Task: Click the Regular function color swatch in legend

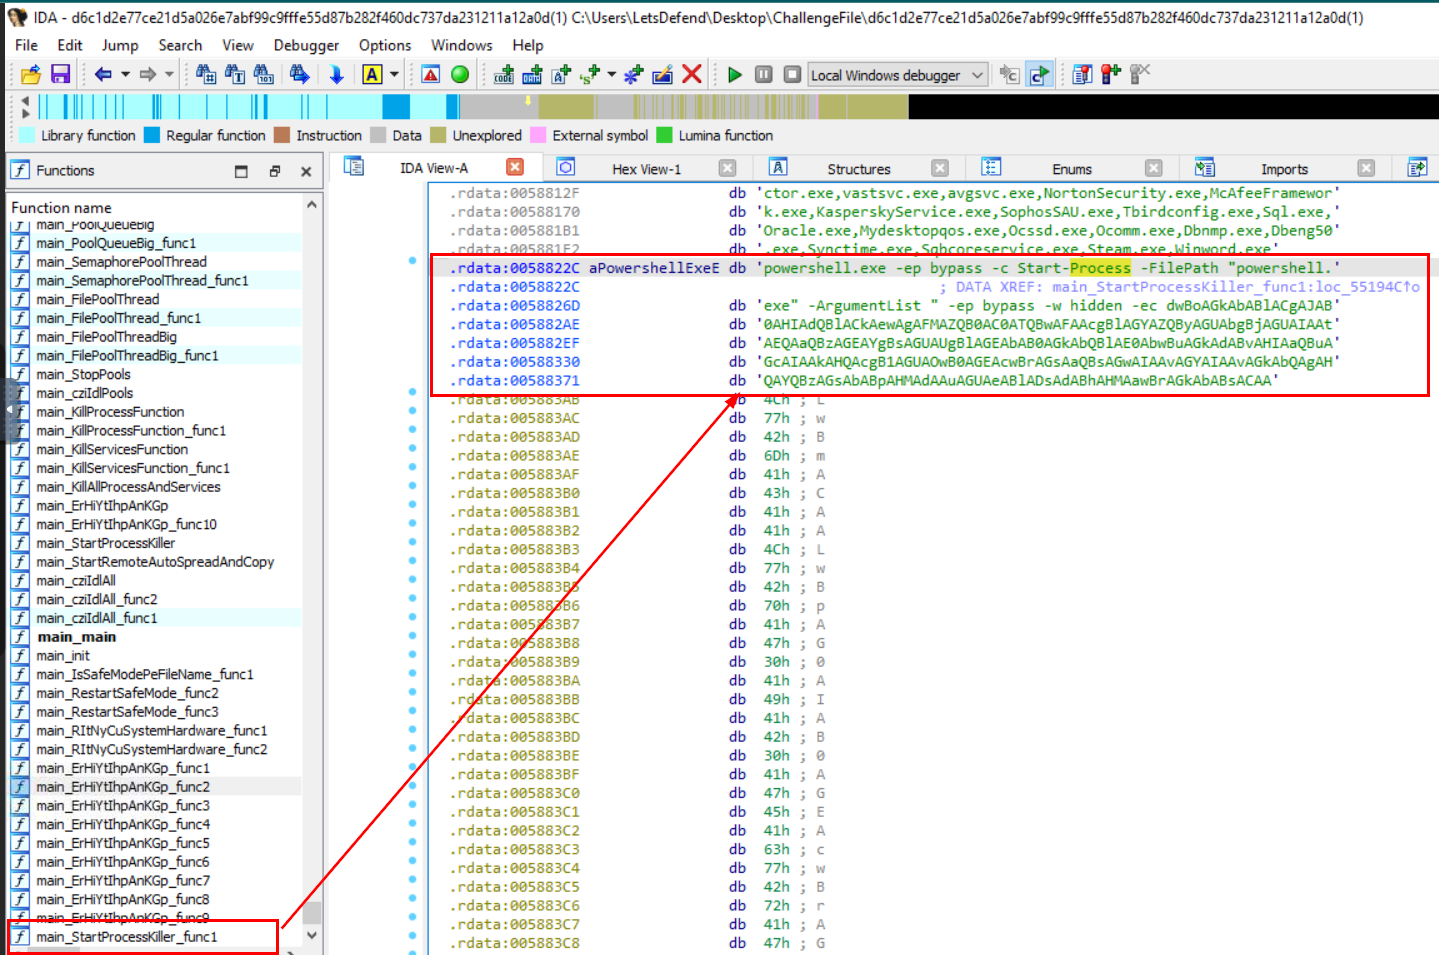Action: [x=152, y=135]
